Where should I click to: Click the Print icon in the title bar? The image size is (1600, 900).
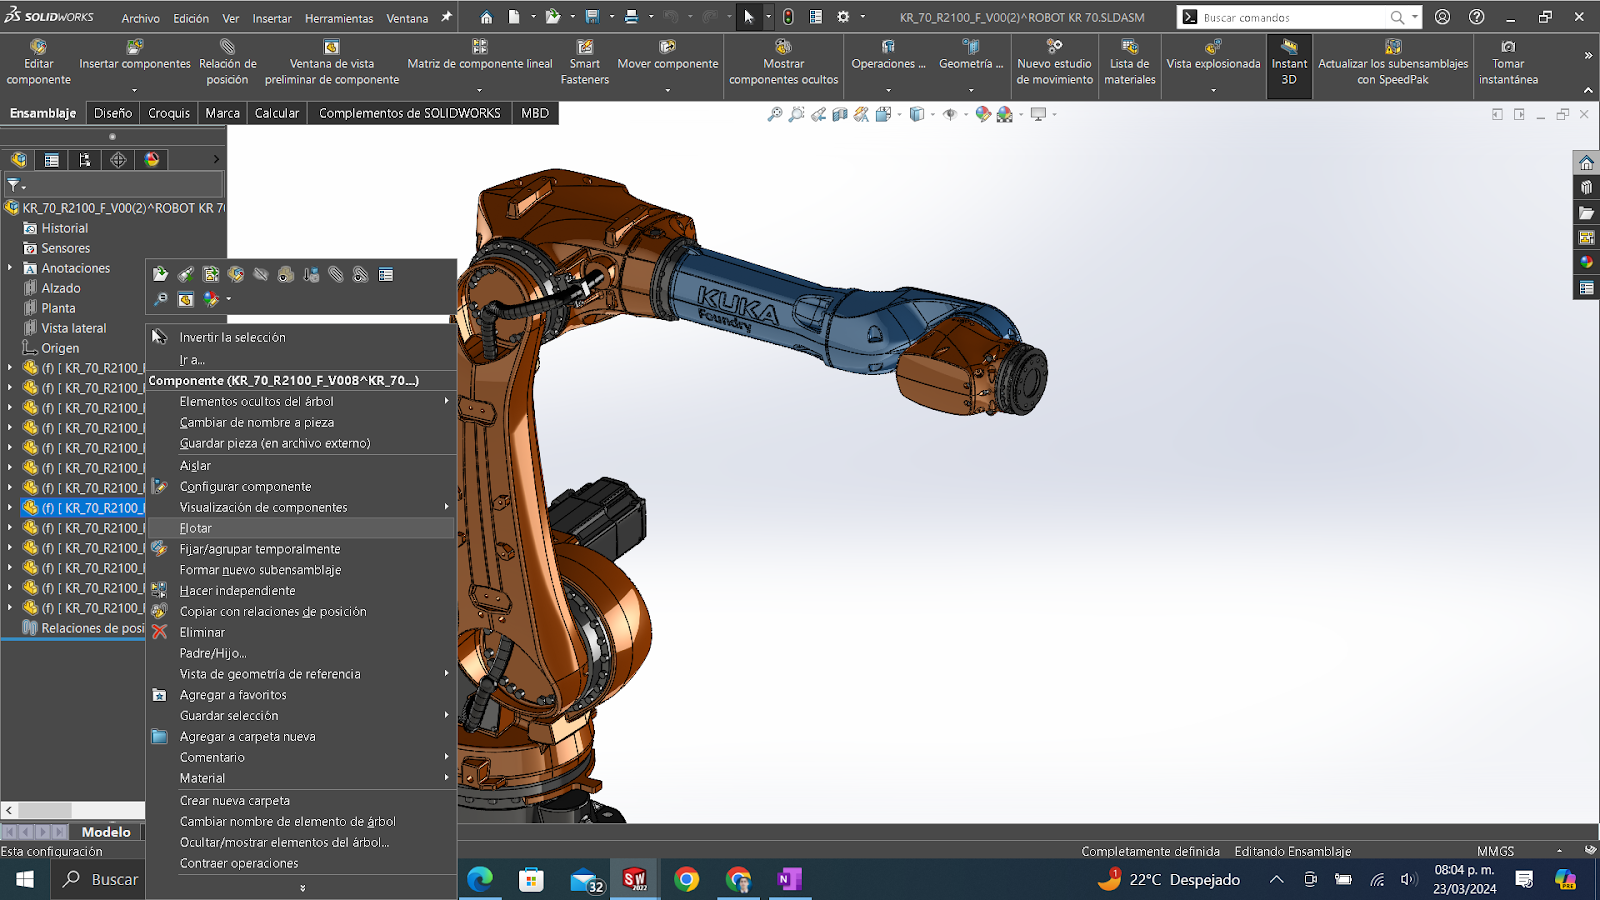point(631,17)
